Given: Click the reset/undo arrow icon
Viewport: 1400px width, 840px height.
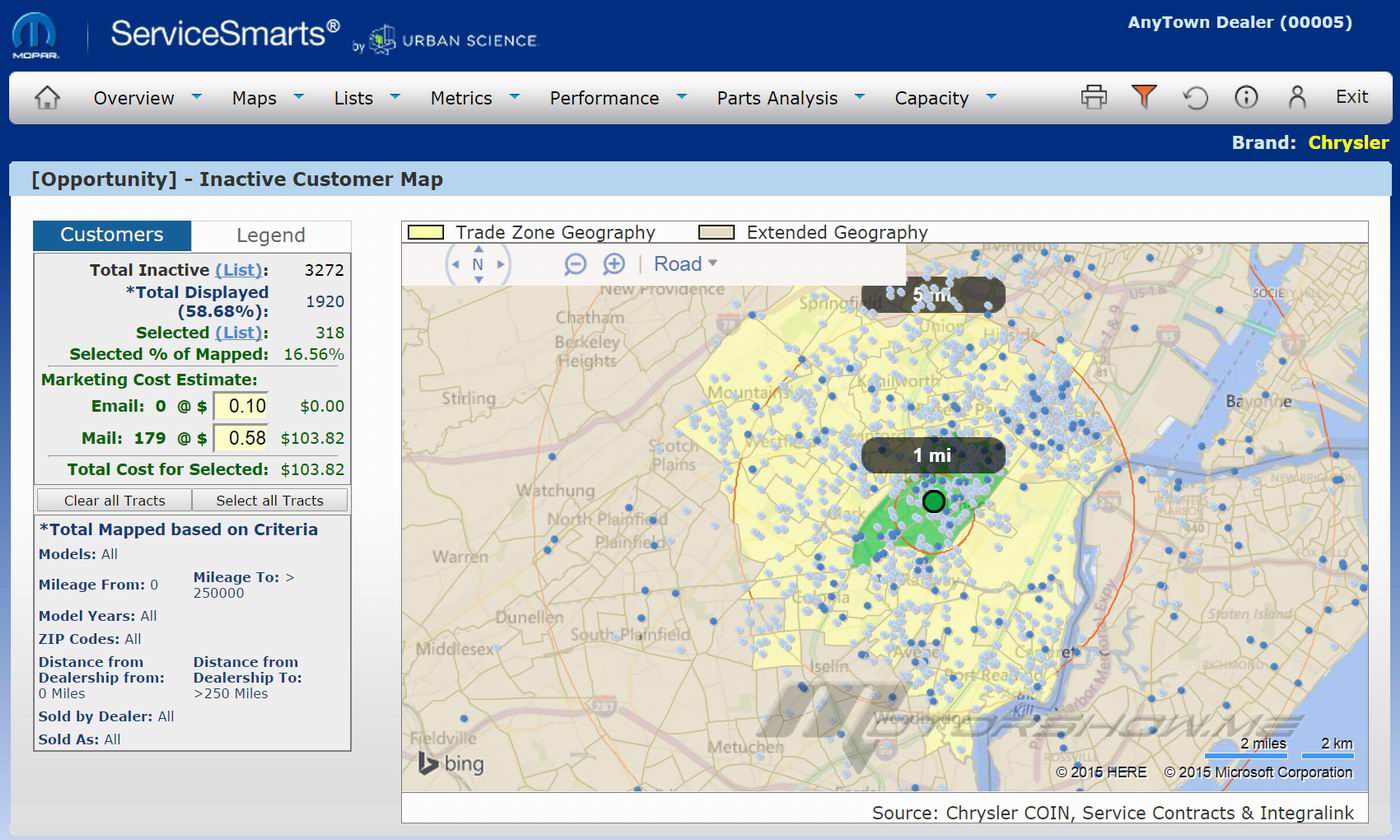Looking at the screenshot, I should (x=1195, y=97).
